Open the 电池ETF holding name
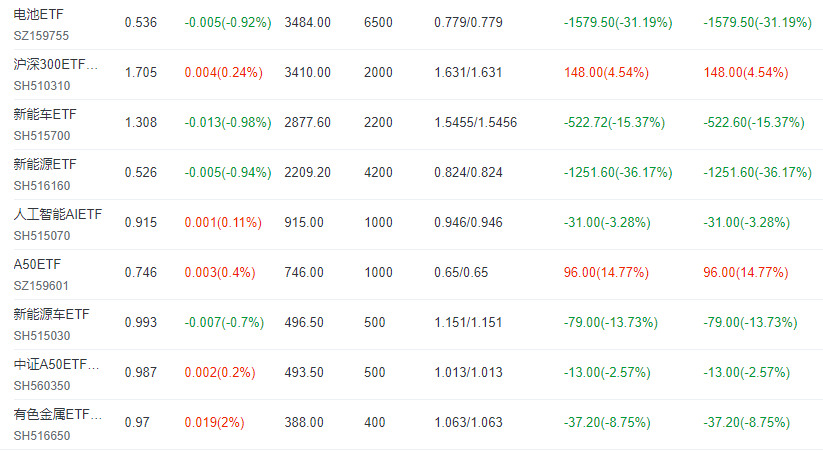Image resolution: width=823 pixels, height=452 pixels. pyautogui.click(x=38, y=15)
